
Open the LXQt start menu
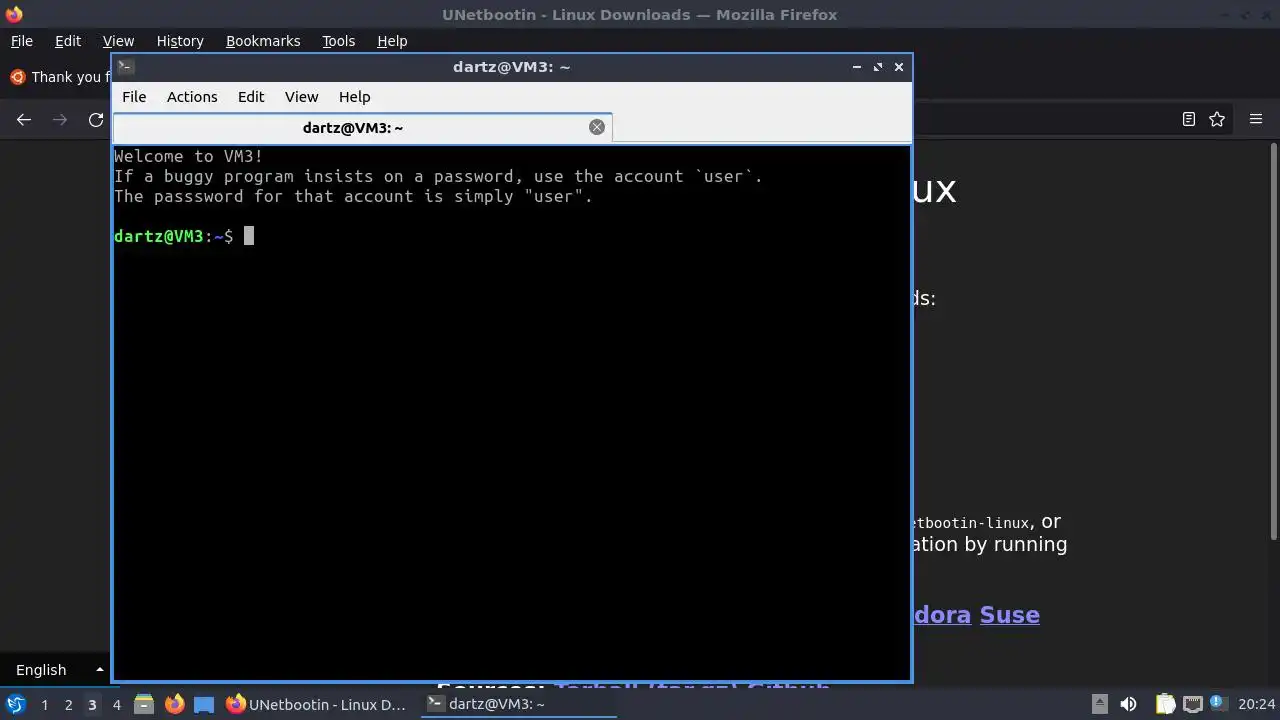coord(15,704)
